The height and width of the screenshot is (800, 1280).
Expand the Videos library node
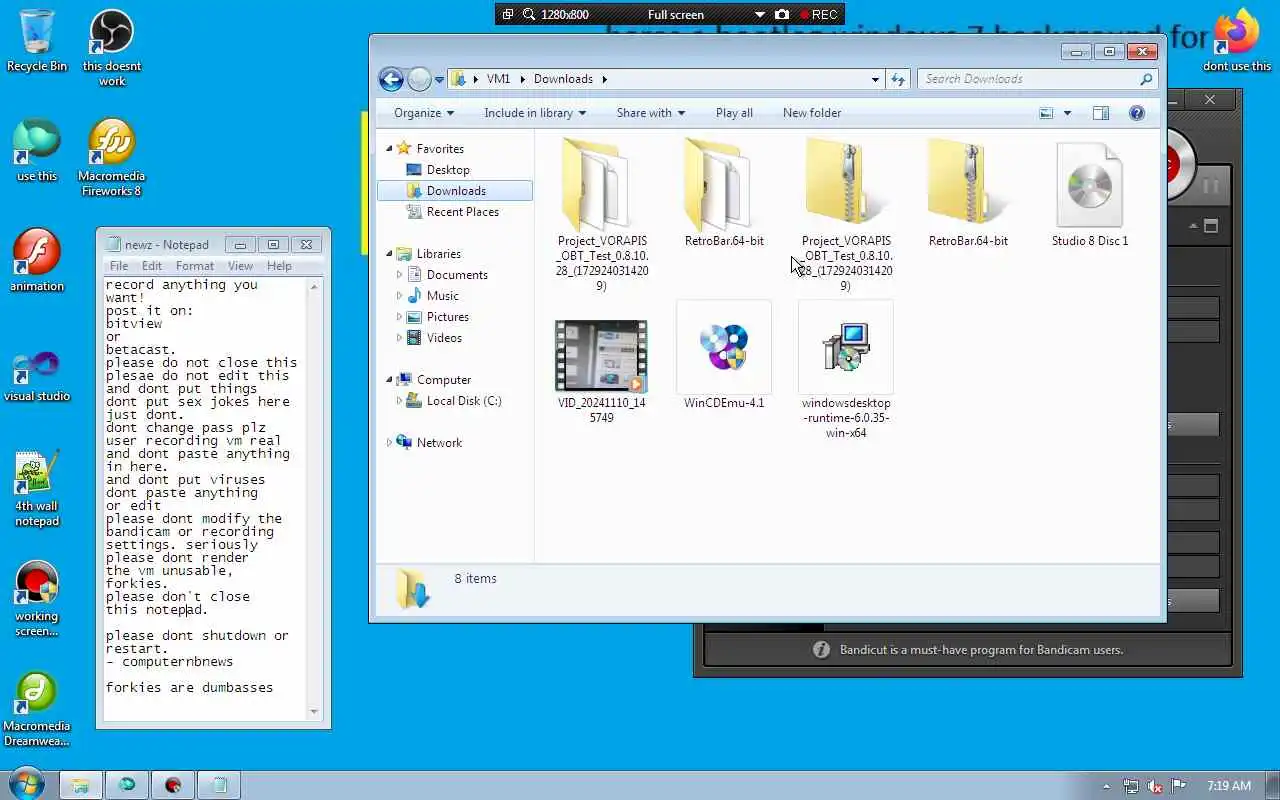pos(400,338)
